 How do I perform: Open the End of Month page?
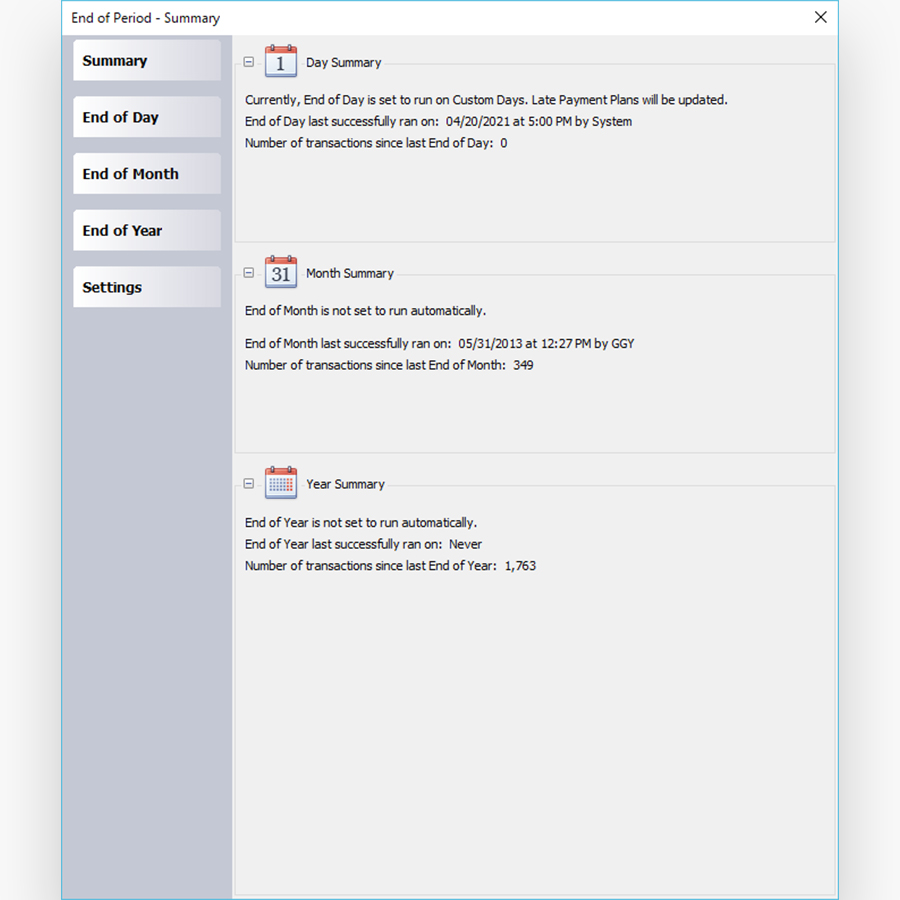pyautogui.click(x=146, y=173)
